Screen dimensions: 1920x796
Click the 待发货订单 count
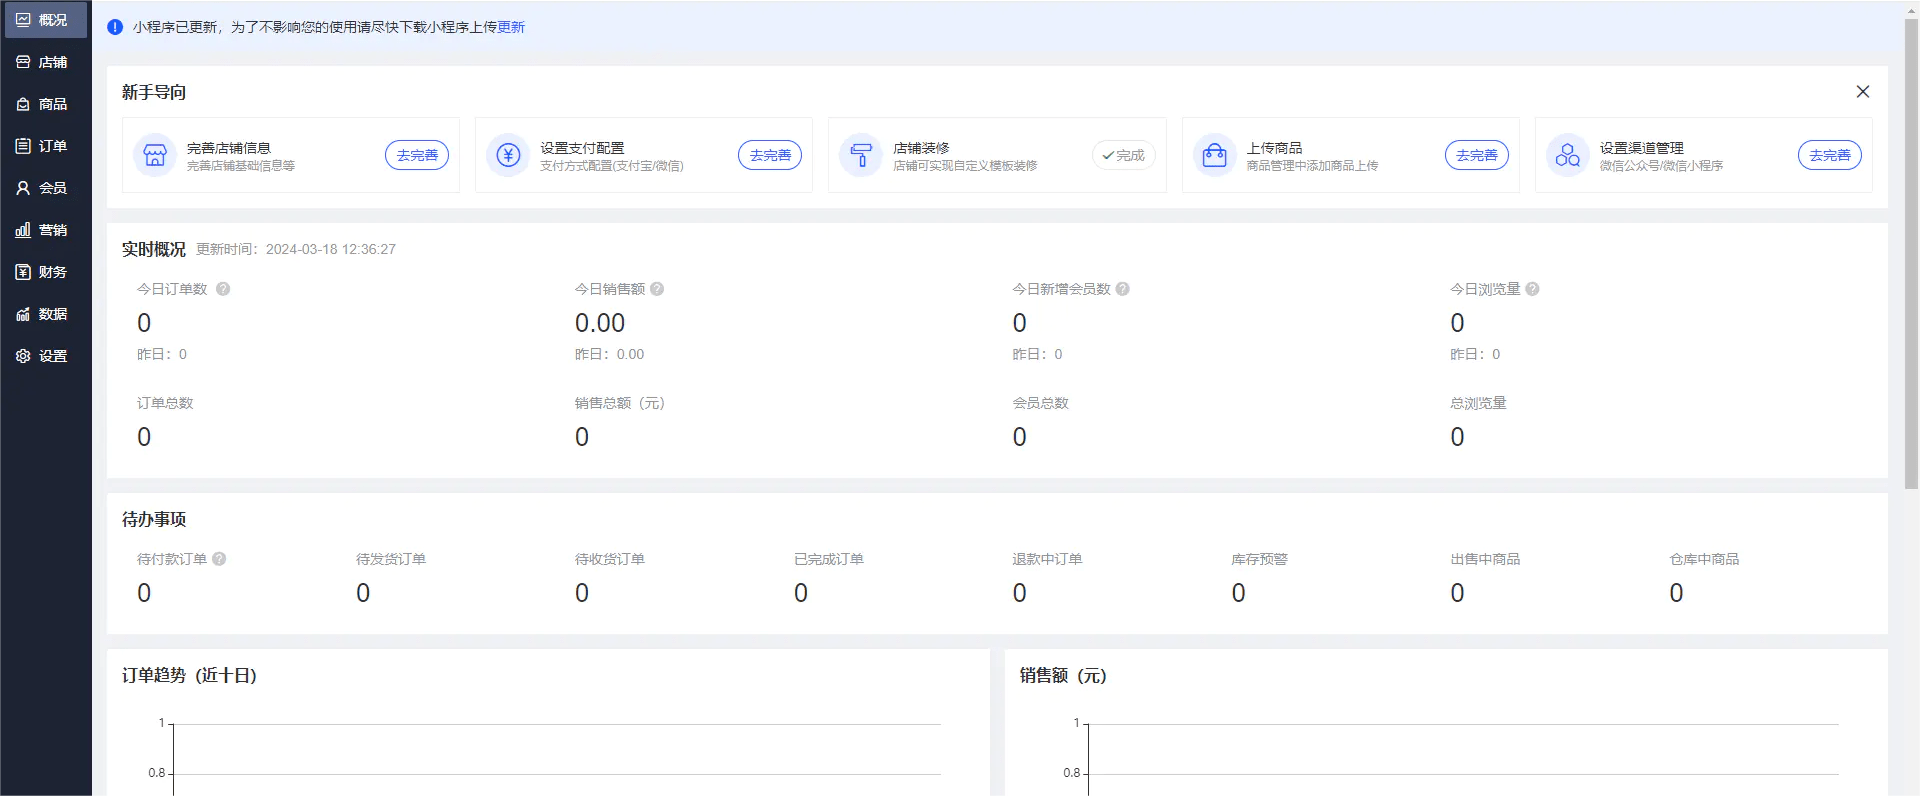tap(363, 593)
